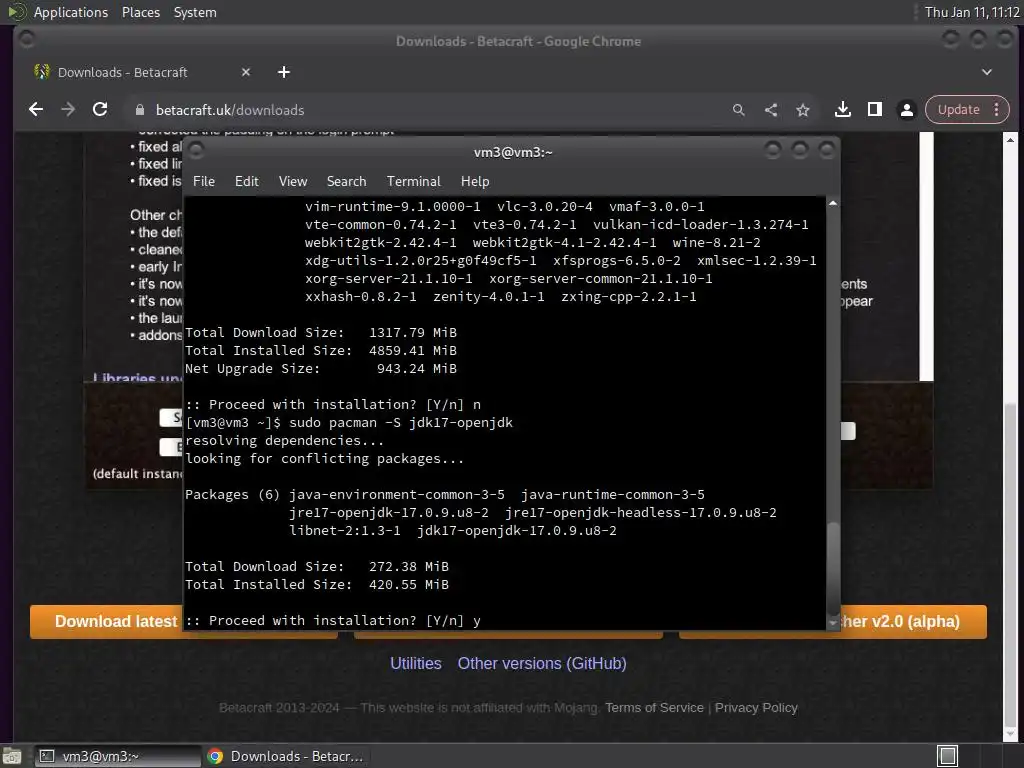Open Other versions (GitHub) link
1024x768 pixels.
[542, 664]
